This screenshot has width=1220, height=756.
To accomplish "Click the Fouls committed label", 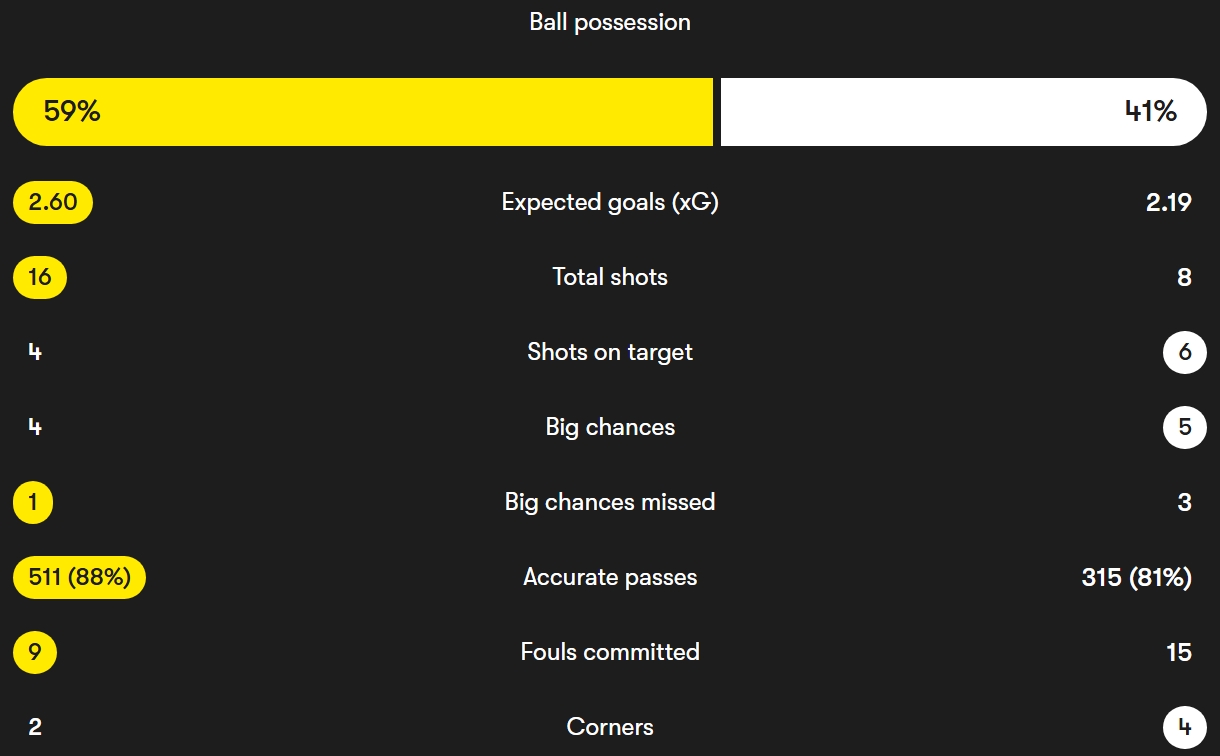I will 610,652.
